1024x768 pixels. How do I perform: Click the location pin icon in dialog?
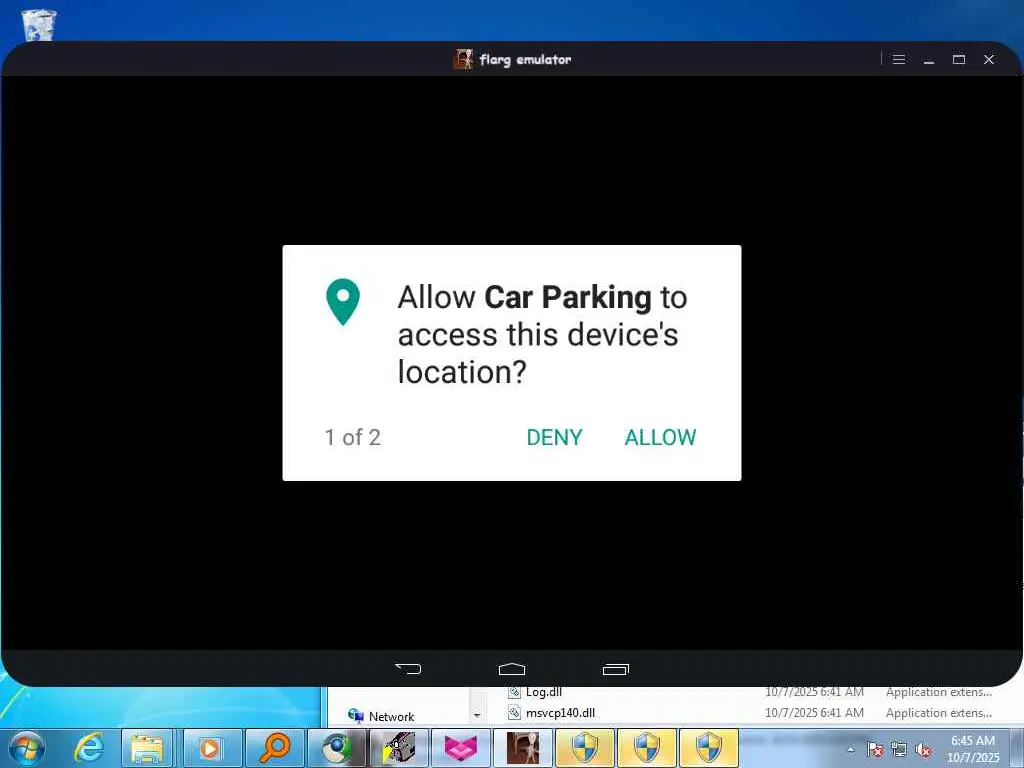point(343,302)
